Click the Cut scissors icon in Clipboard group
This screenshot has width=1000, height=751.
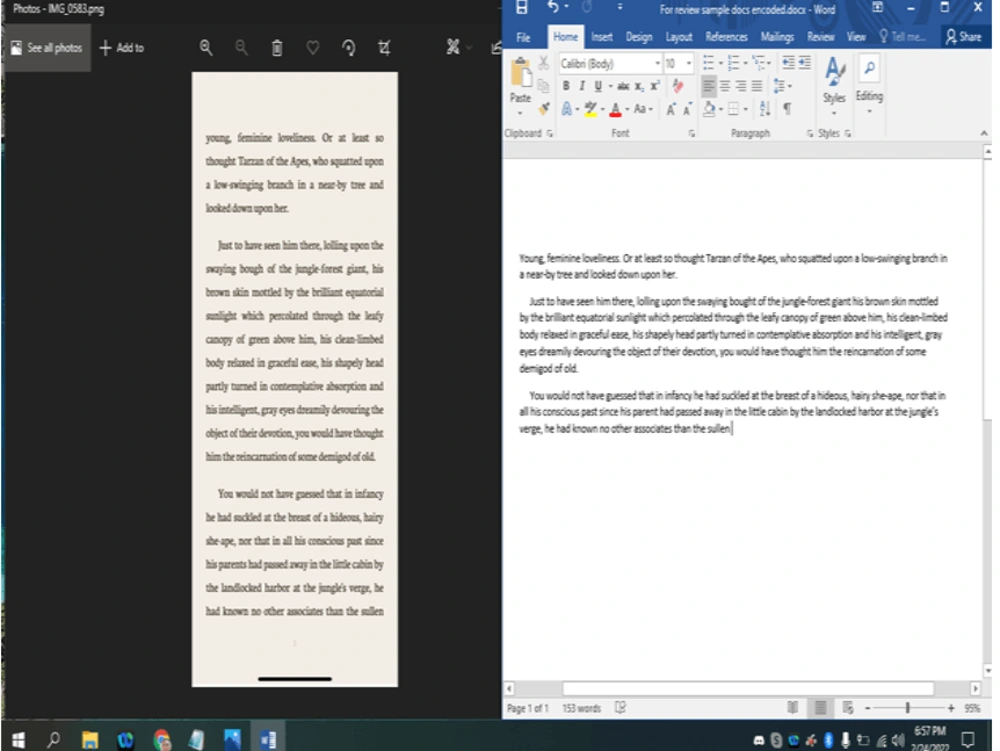(543, 62)
